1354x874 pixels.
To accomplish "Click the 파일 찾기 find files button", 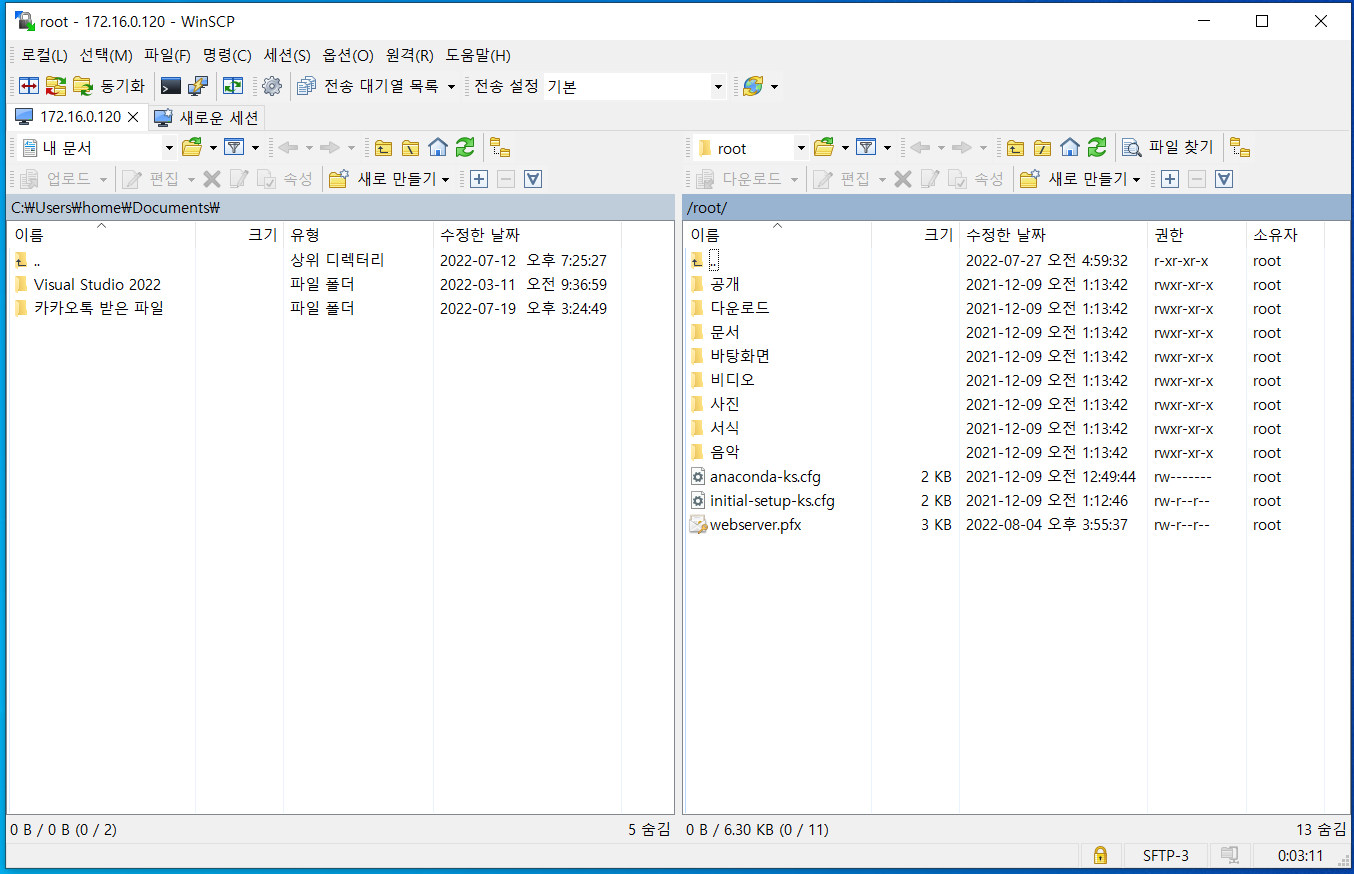I will coord(1167,148).
